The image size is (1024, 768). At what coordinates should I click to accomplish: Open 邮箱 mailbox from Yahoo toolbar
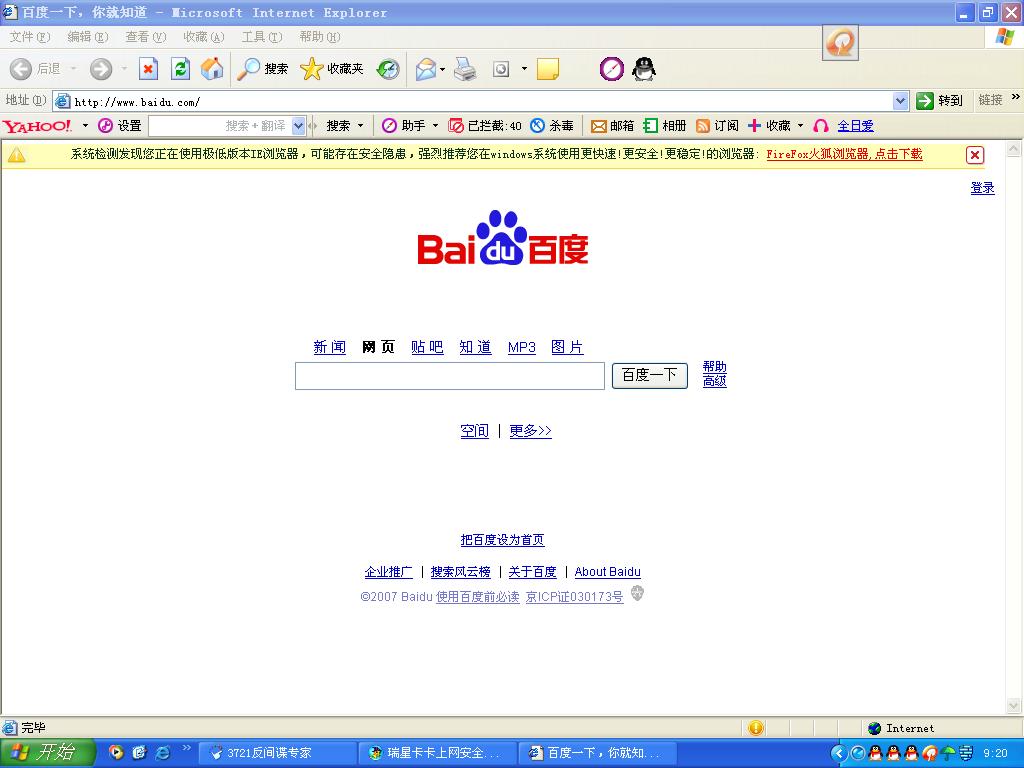point(613,126)
